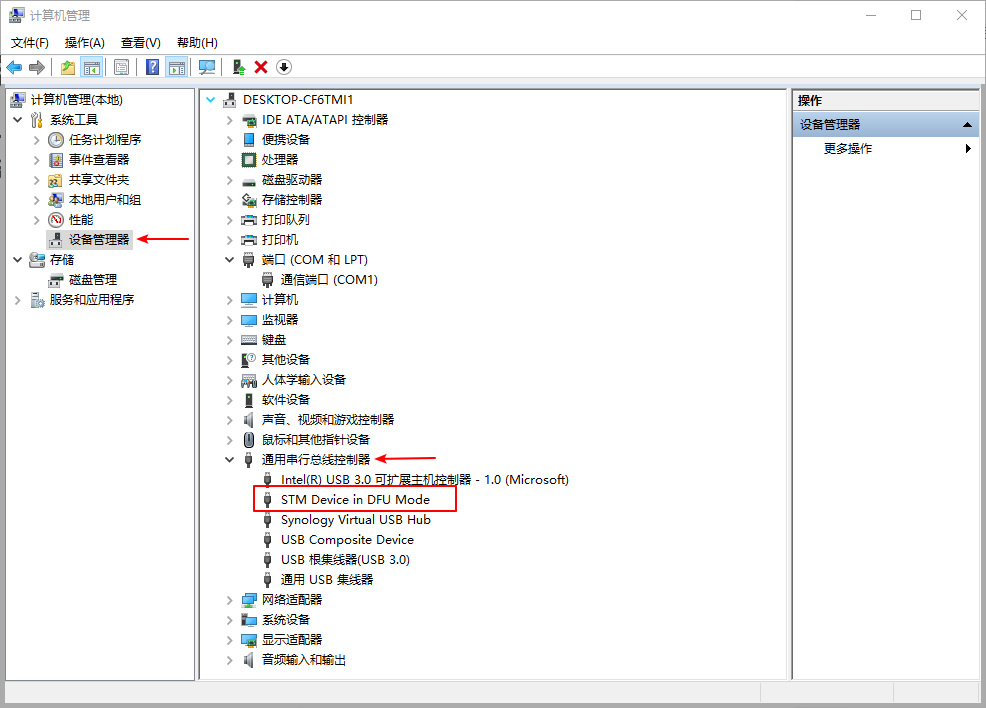Select 计算机管理(本地) root item
The width and height of the screenshot is (986, 708).
click(x=76, y=99)
